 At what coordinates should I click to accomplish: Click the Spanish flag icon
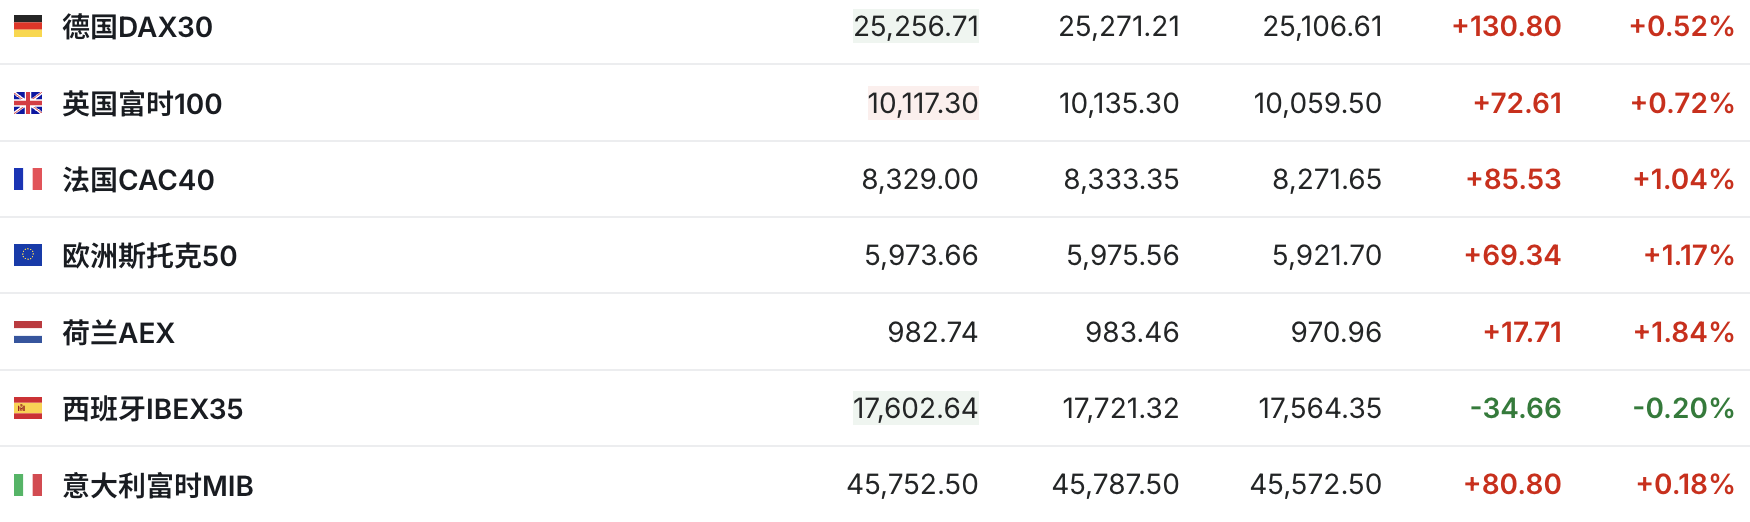point(28,408)
